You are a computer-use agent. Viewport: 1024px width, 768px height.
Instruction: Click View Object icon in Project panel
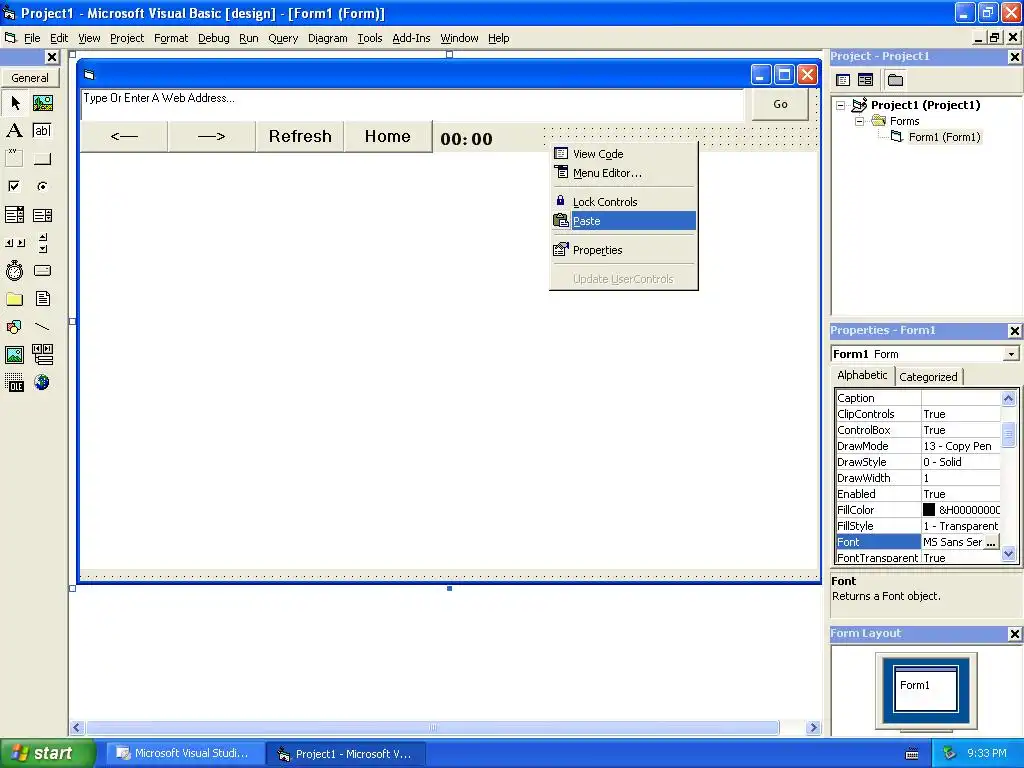click(x=865, y=80)
